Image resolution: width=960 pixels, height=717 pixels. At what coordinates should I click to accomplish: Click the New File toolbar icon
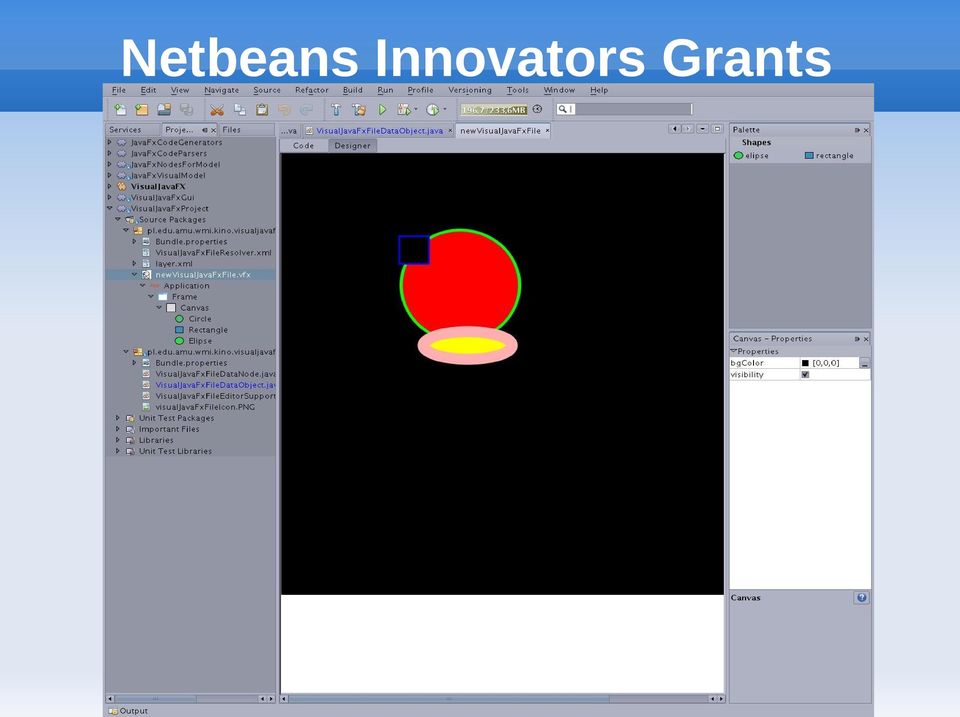[x=120, y=110]
